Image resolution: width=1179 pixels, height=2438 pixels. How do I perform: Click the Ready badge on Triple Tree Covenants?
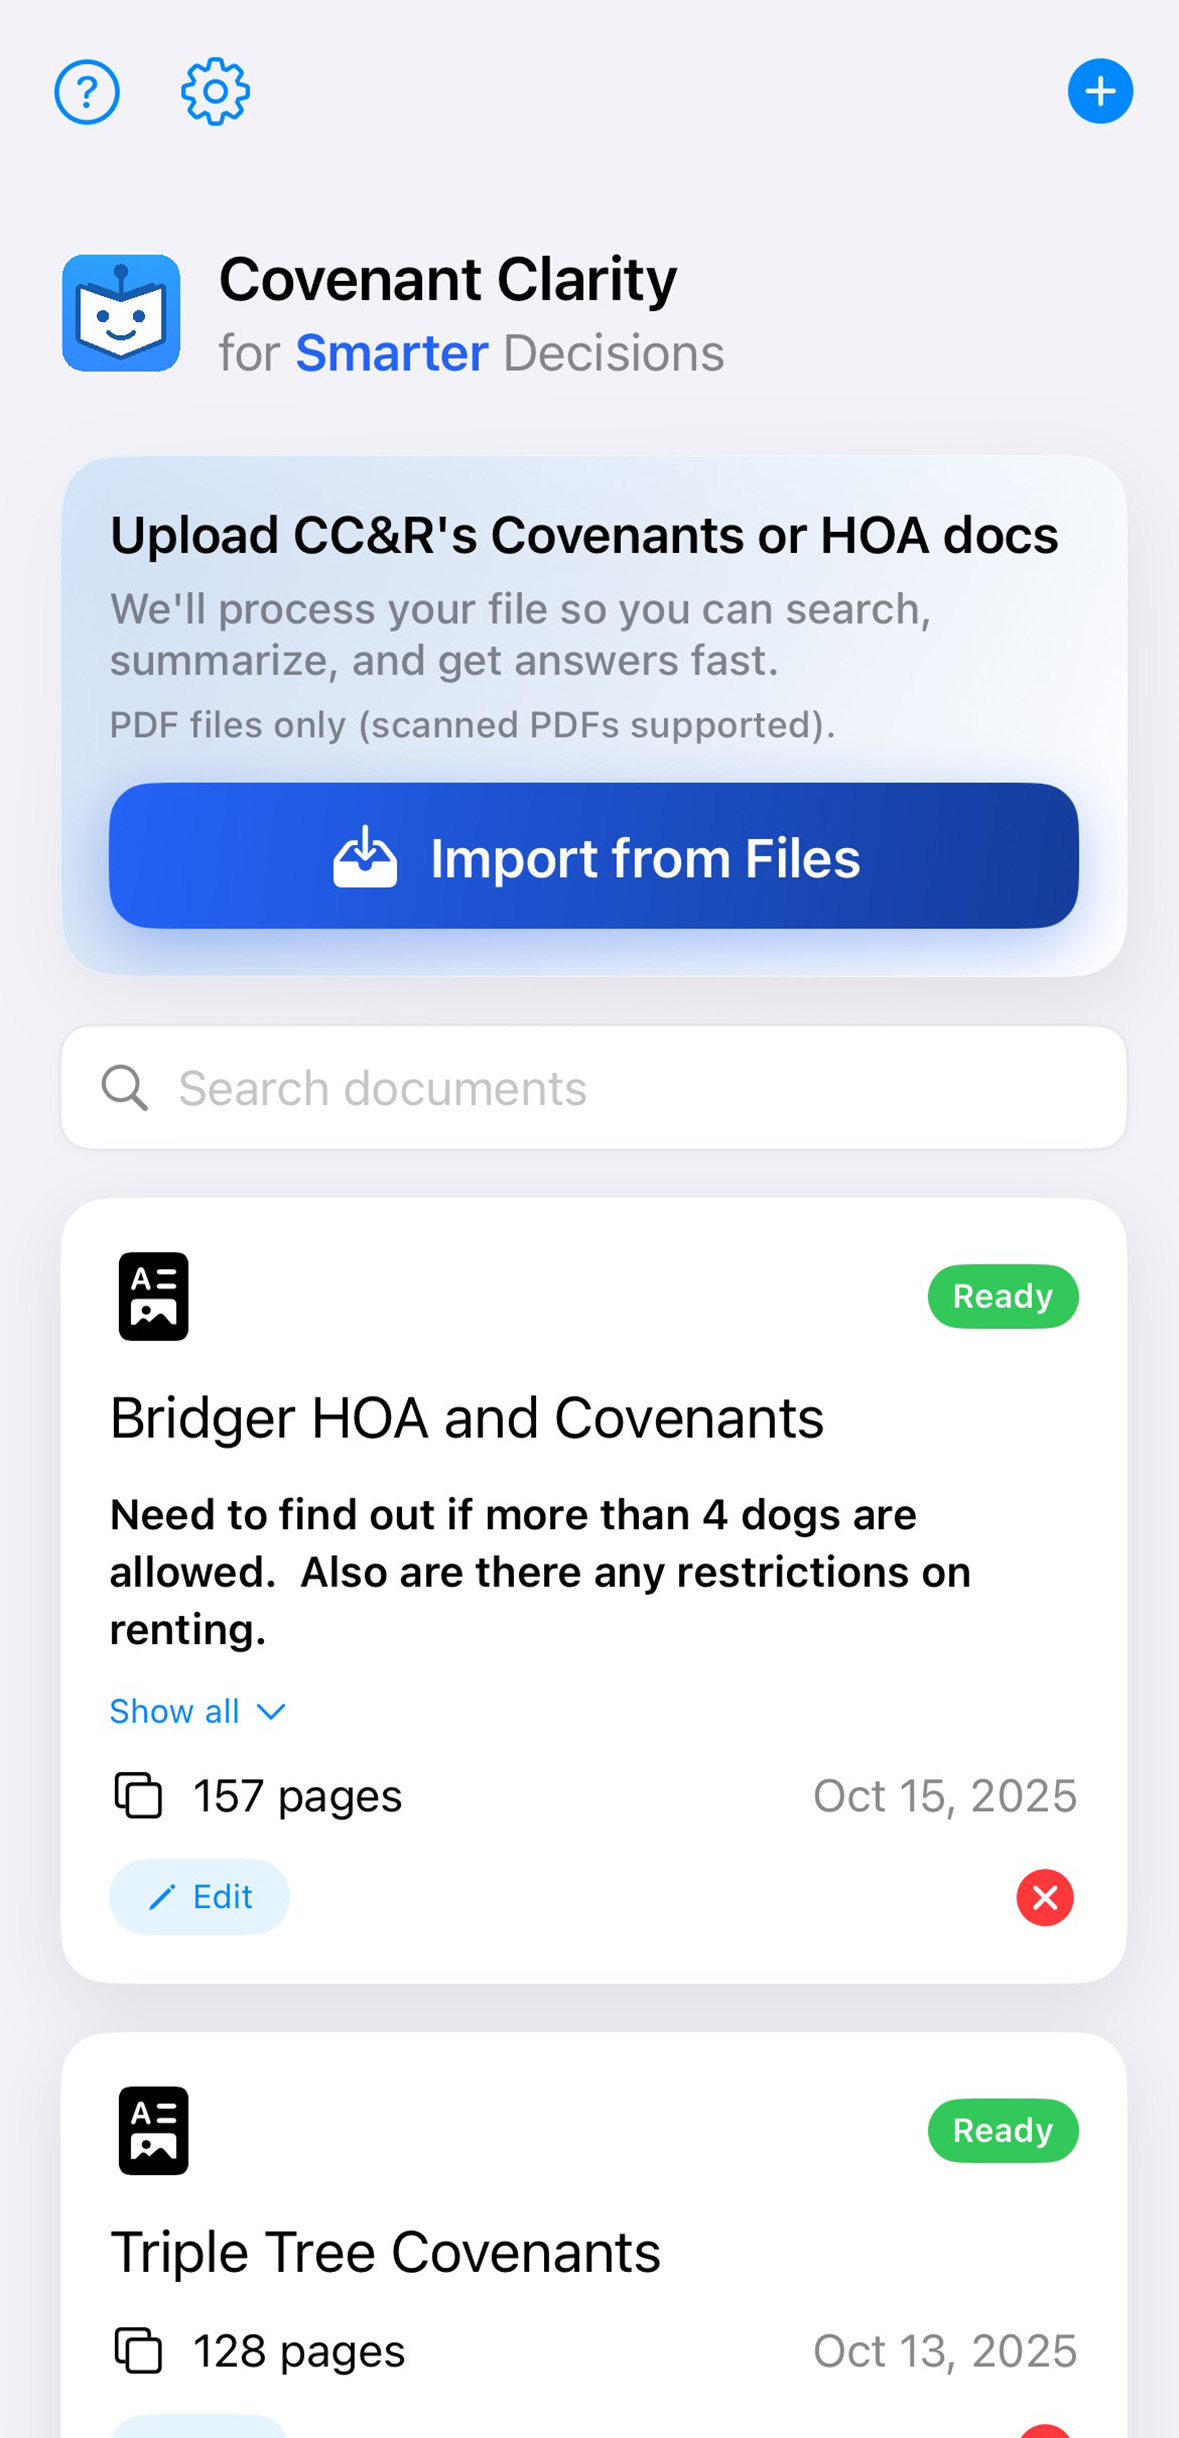coord(1003,2131)
